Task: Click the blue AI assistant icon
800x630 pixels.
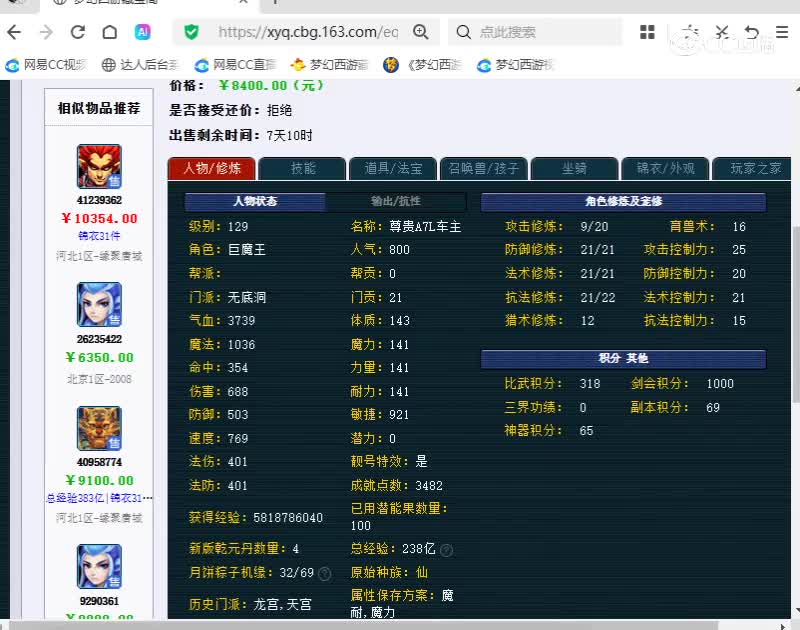Action: tap(143, 32)
